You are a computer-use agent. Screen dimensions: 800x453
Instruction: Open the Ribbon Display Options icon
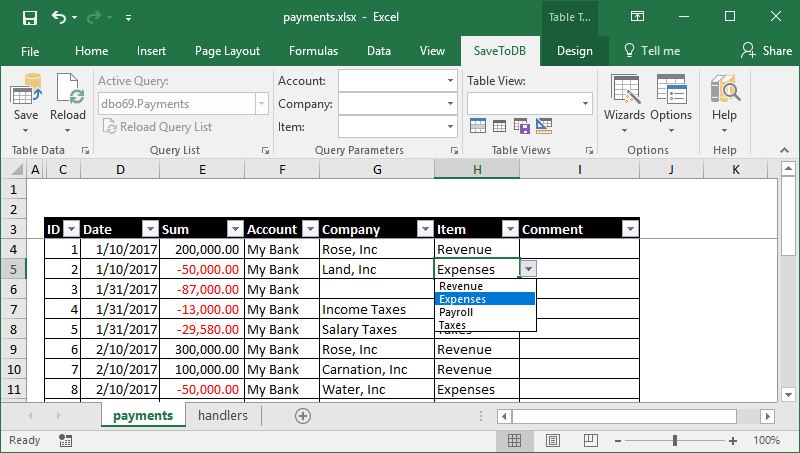pyautogui.click(x=637, y=17)
